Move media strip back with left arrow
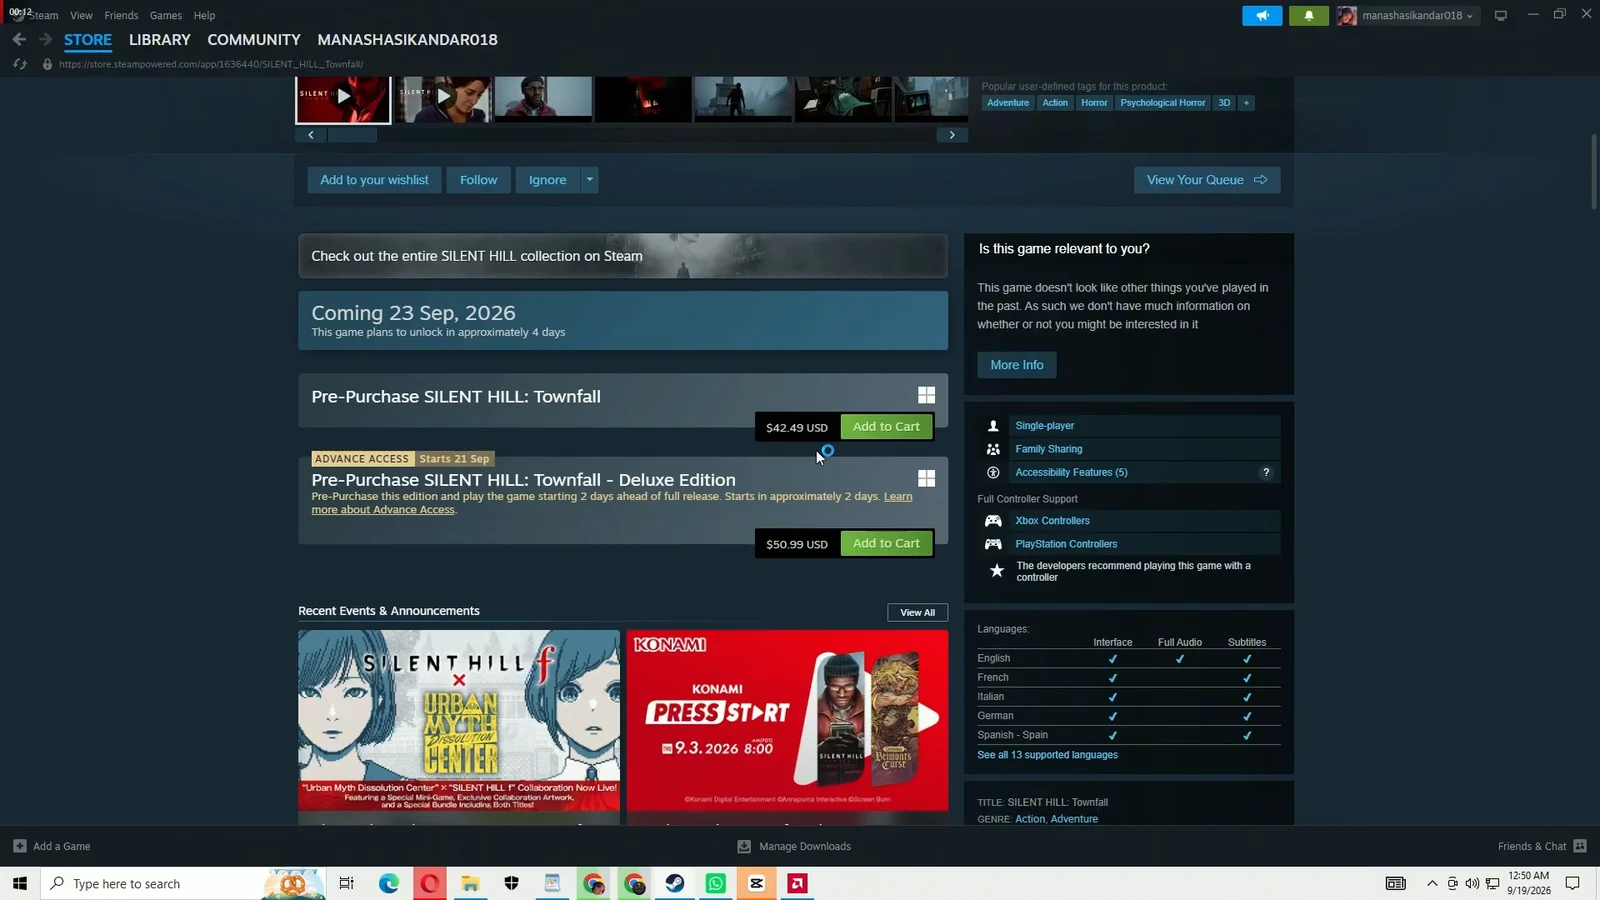The height and width of the screenshot is (900, 1600). click(x=311, y=135)
